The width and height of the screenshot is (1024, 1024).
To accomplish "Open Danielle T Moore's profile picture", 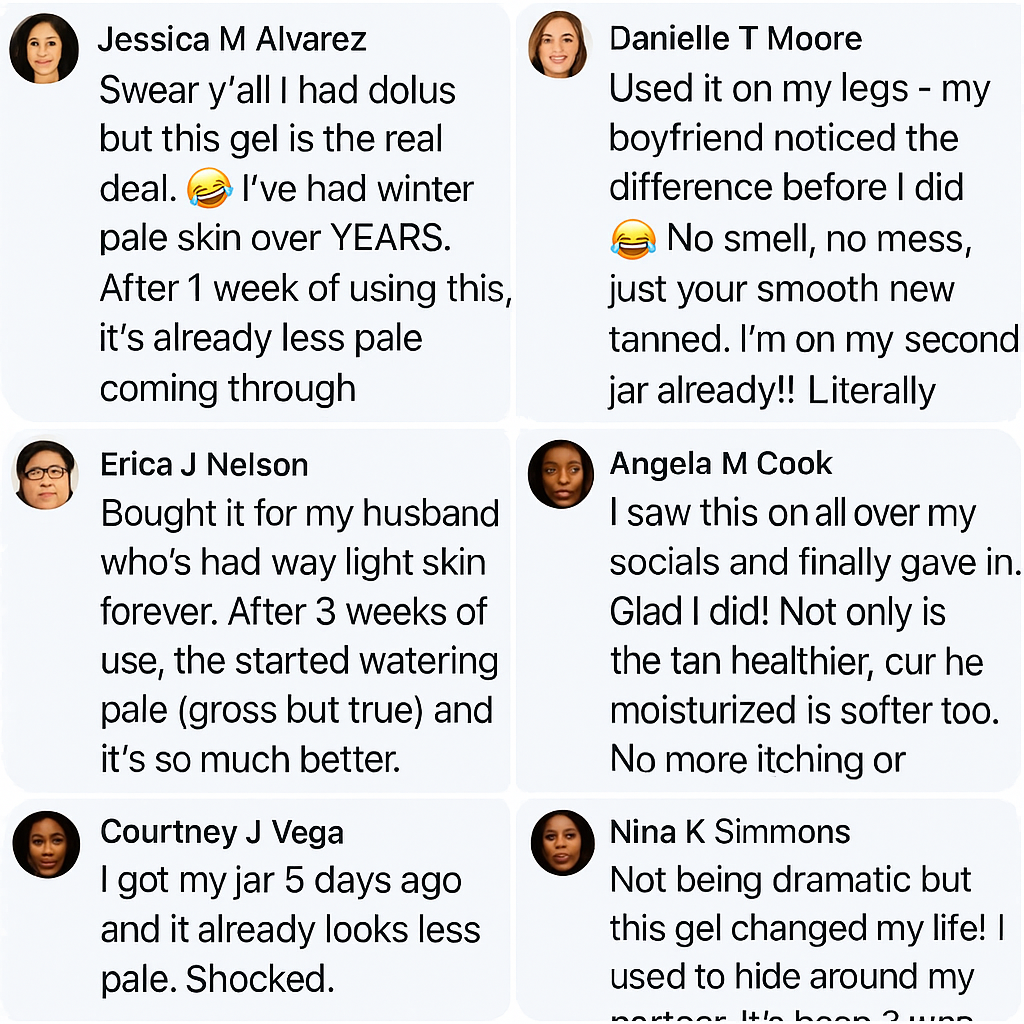I will 560,44.
